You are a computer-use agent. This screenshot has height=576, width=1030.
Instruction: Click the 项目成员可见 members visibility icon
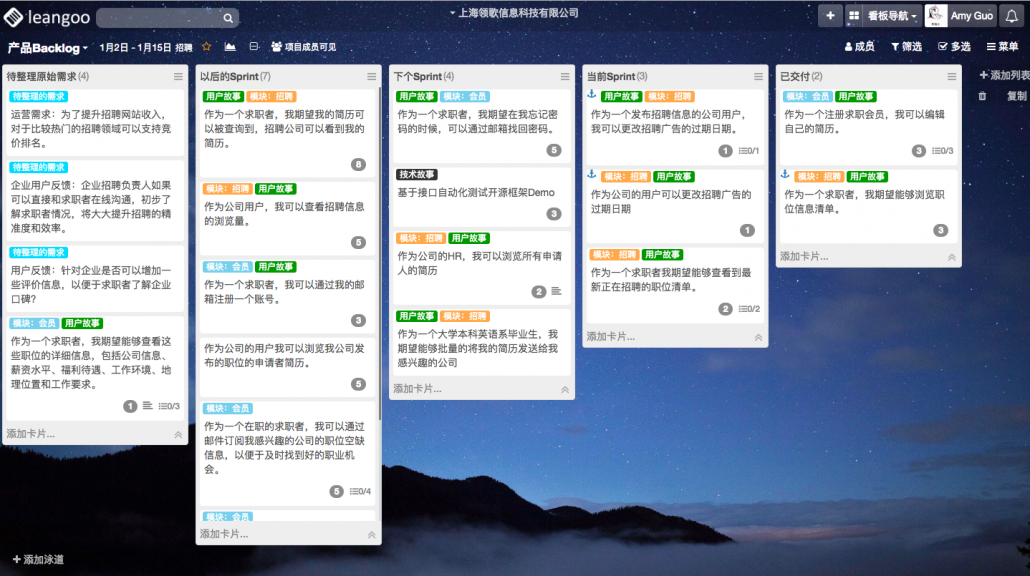[x=277, y=45]
